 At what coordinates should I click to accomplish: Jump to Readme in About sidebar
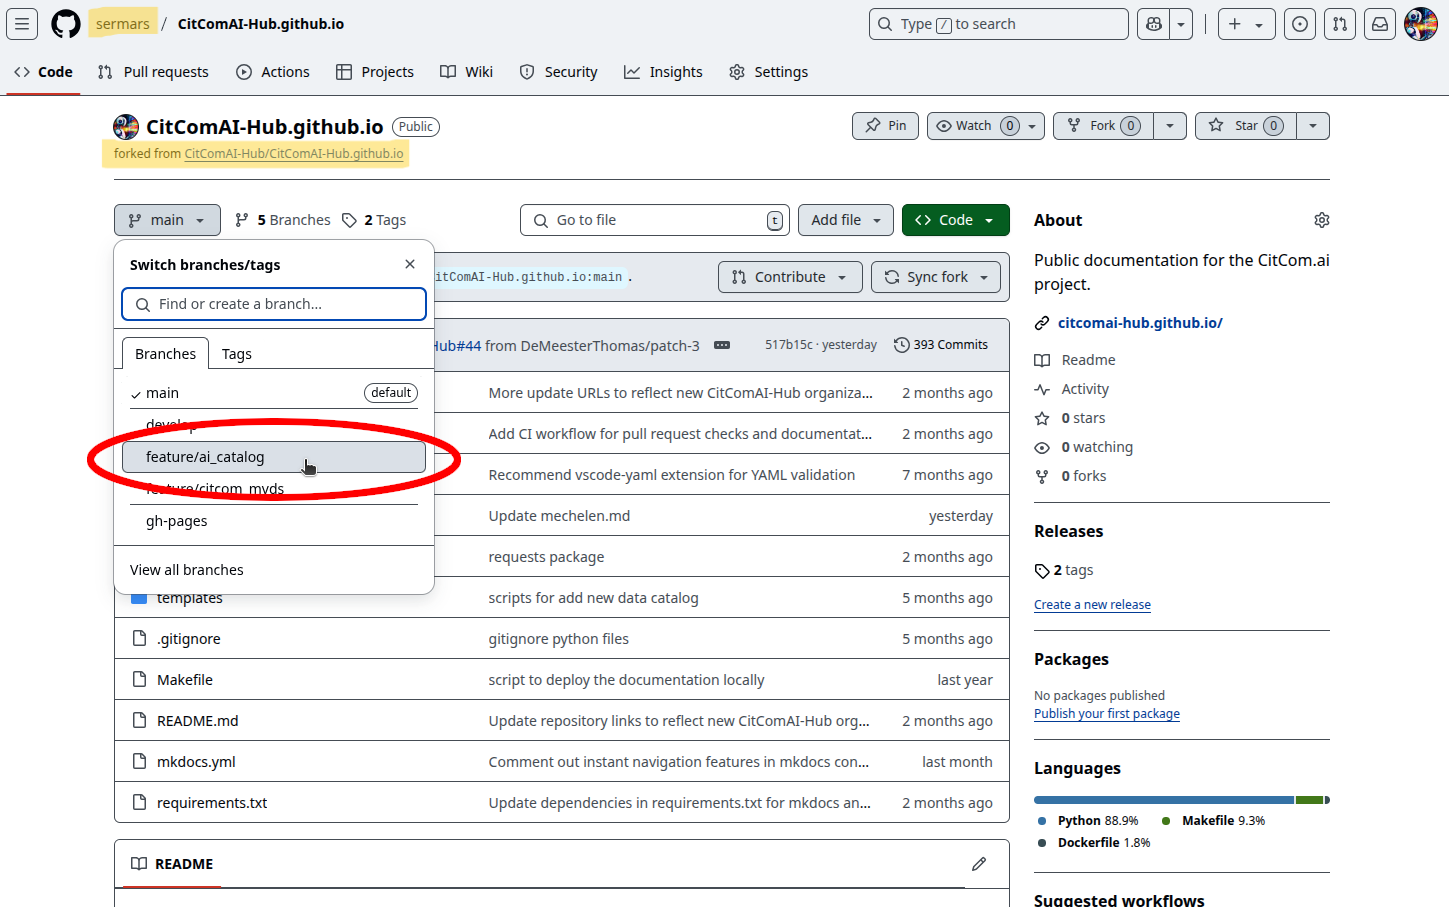(1076, 360)
